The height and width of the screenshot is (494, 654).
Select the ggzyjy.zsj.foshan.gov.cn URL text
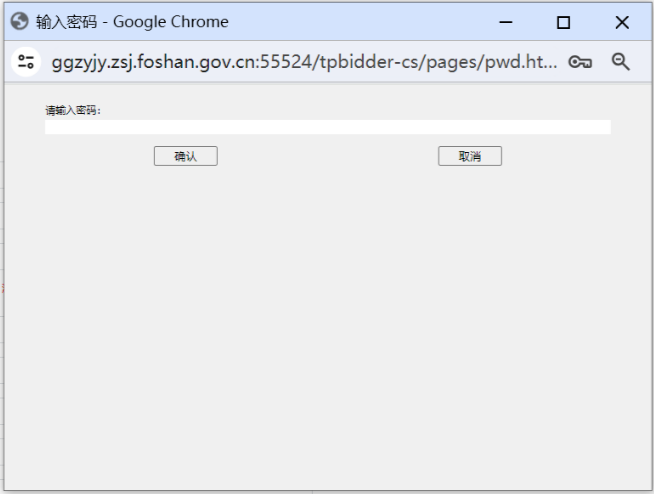[x=304, y=62]
